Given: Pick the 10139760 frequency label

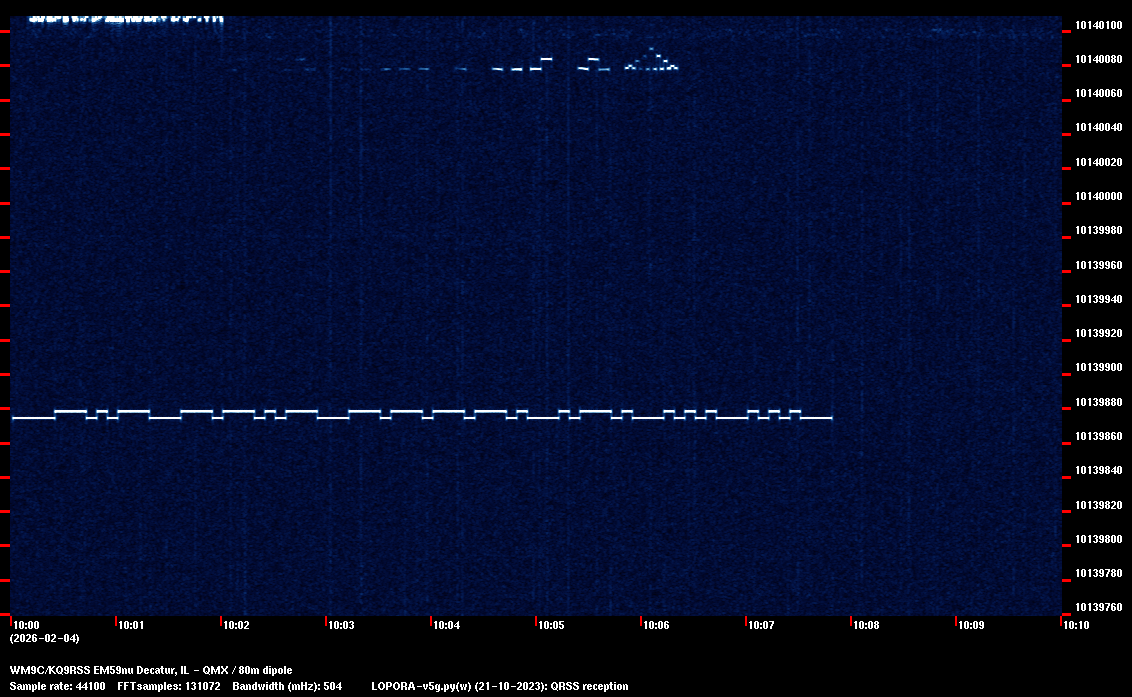Looking at the screenshot, I should click(x=1097, y=607).
